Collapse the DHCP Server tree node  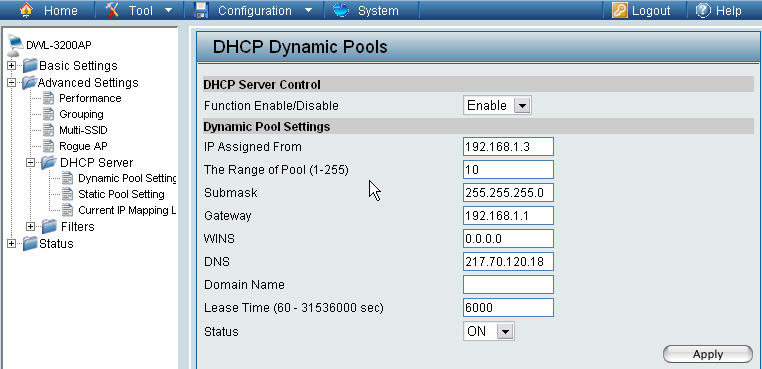coord(31,162)
